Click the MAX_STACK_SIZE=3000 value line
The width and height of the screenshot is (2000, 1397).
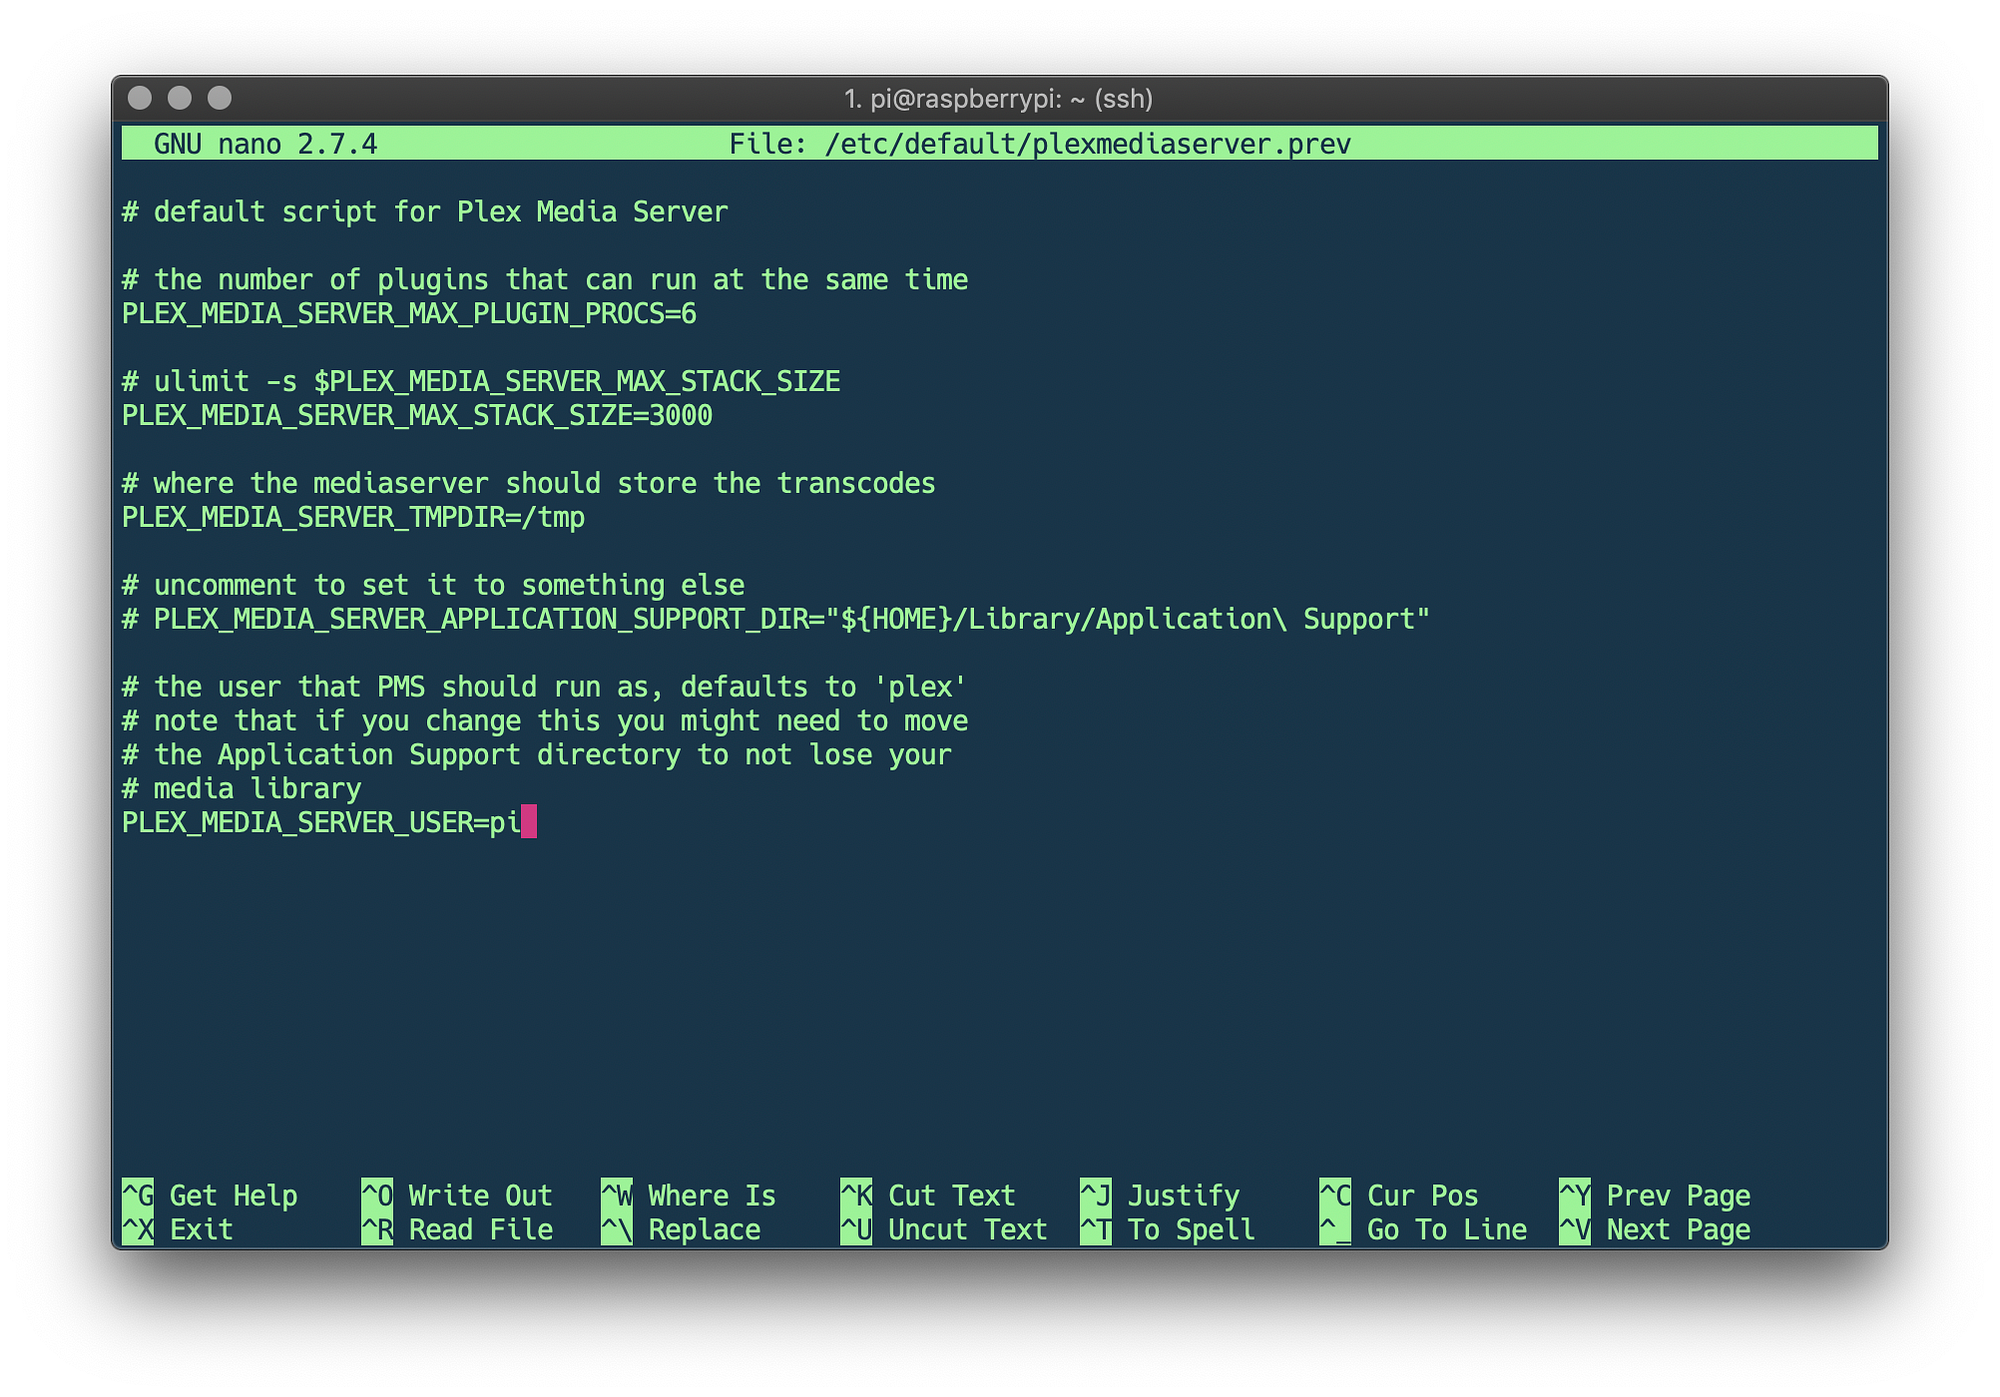coord(417,415)
